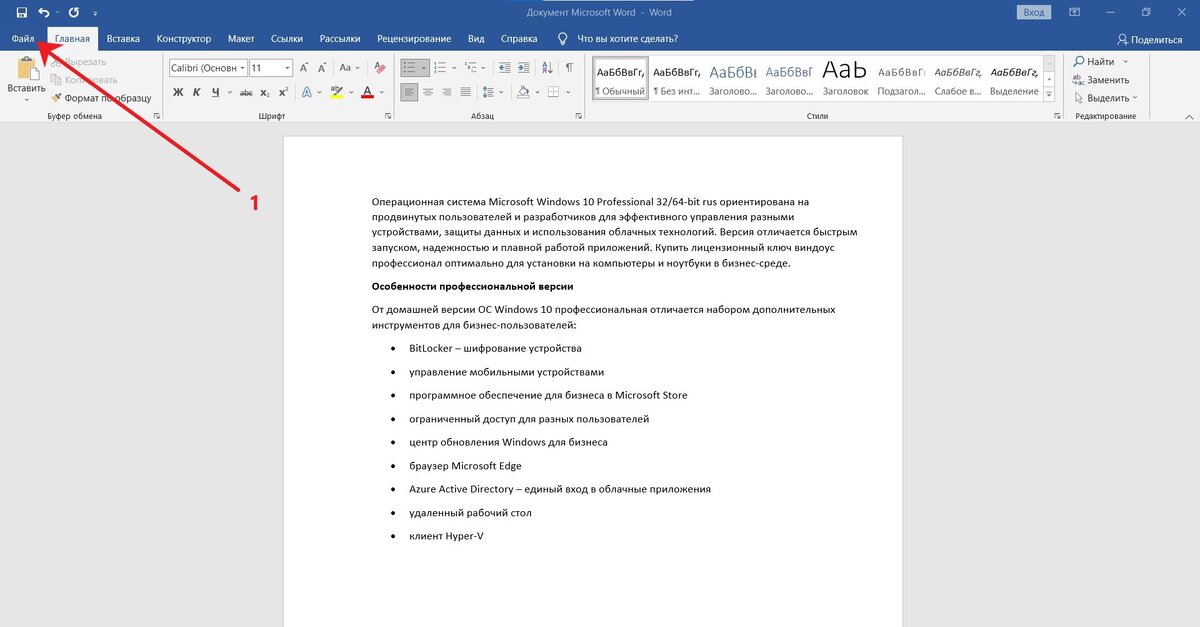The width and height of the screenshot is (1200, 627).
Task: Open Буфер обмена dialog launcher
Action: coord(156,117)
